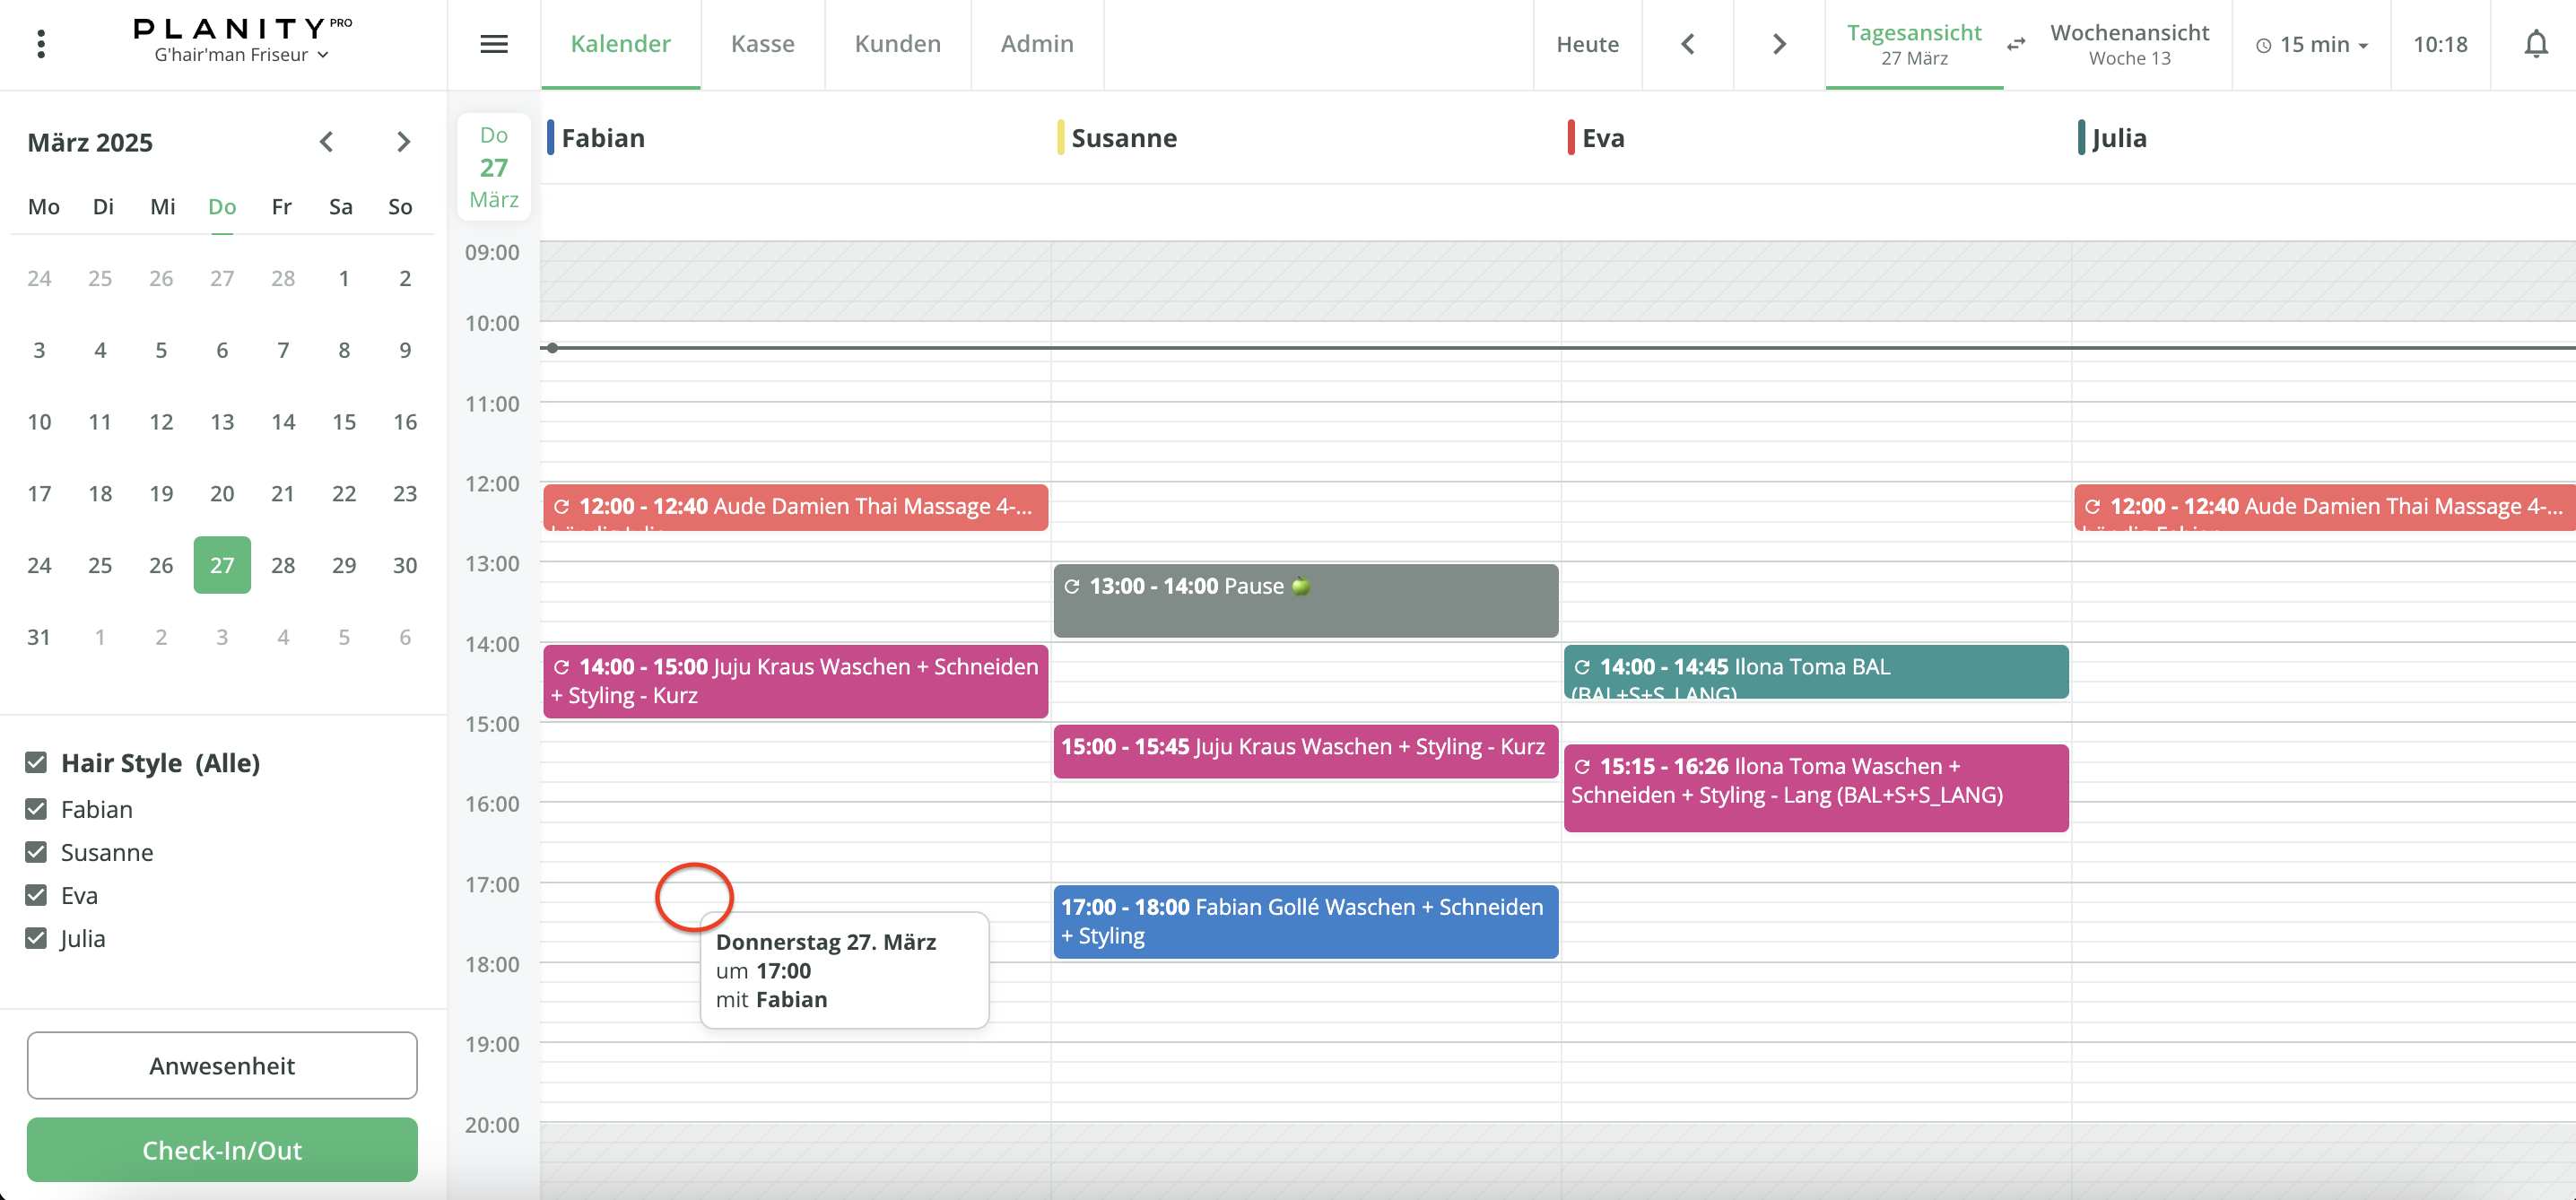The height and width of the screenshot is (1200, 2576).
Task: Switch to Wochenansicht Woche 13
Action: click(2128, 44)
